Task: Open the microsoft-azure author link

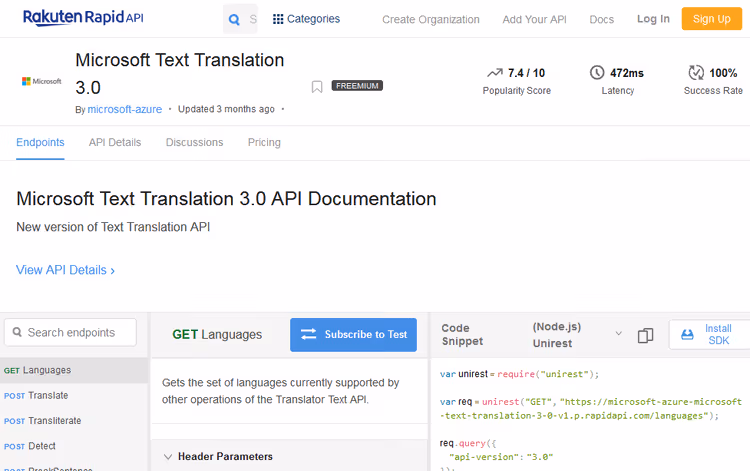Action: tap(124, 110)
